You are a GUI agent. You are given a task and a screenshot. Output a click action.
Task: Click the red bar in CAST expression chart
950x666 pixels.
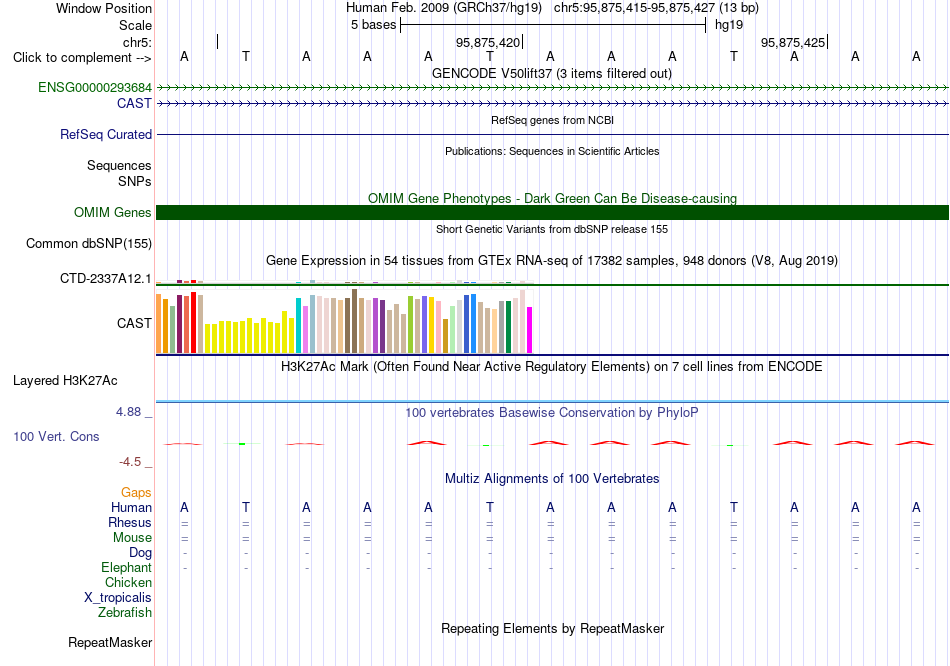coord(194,322)
